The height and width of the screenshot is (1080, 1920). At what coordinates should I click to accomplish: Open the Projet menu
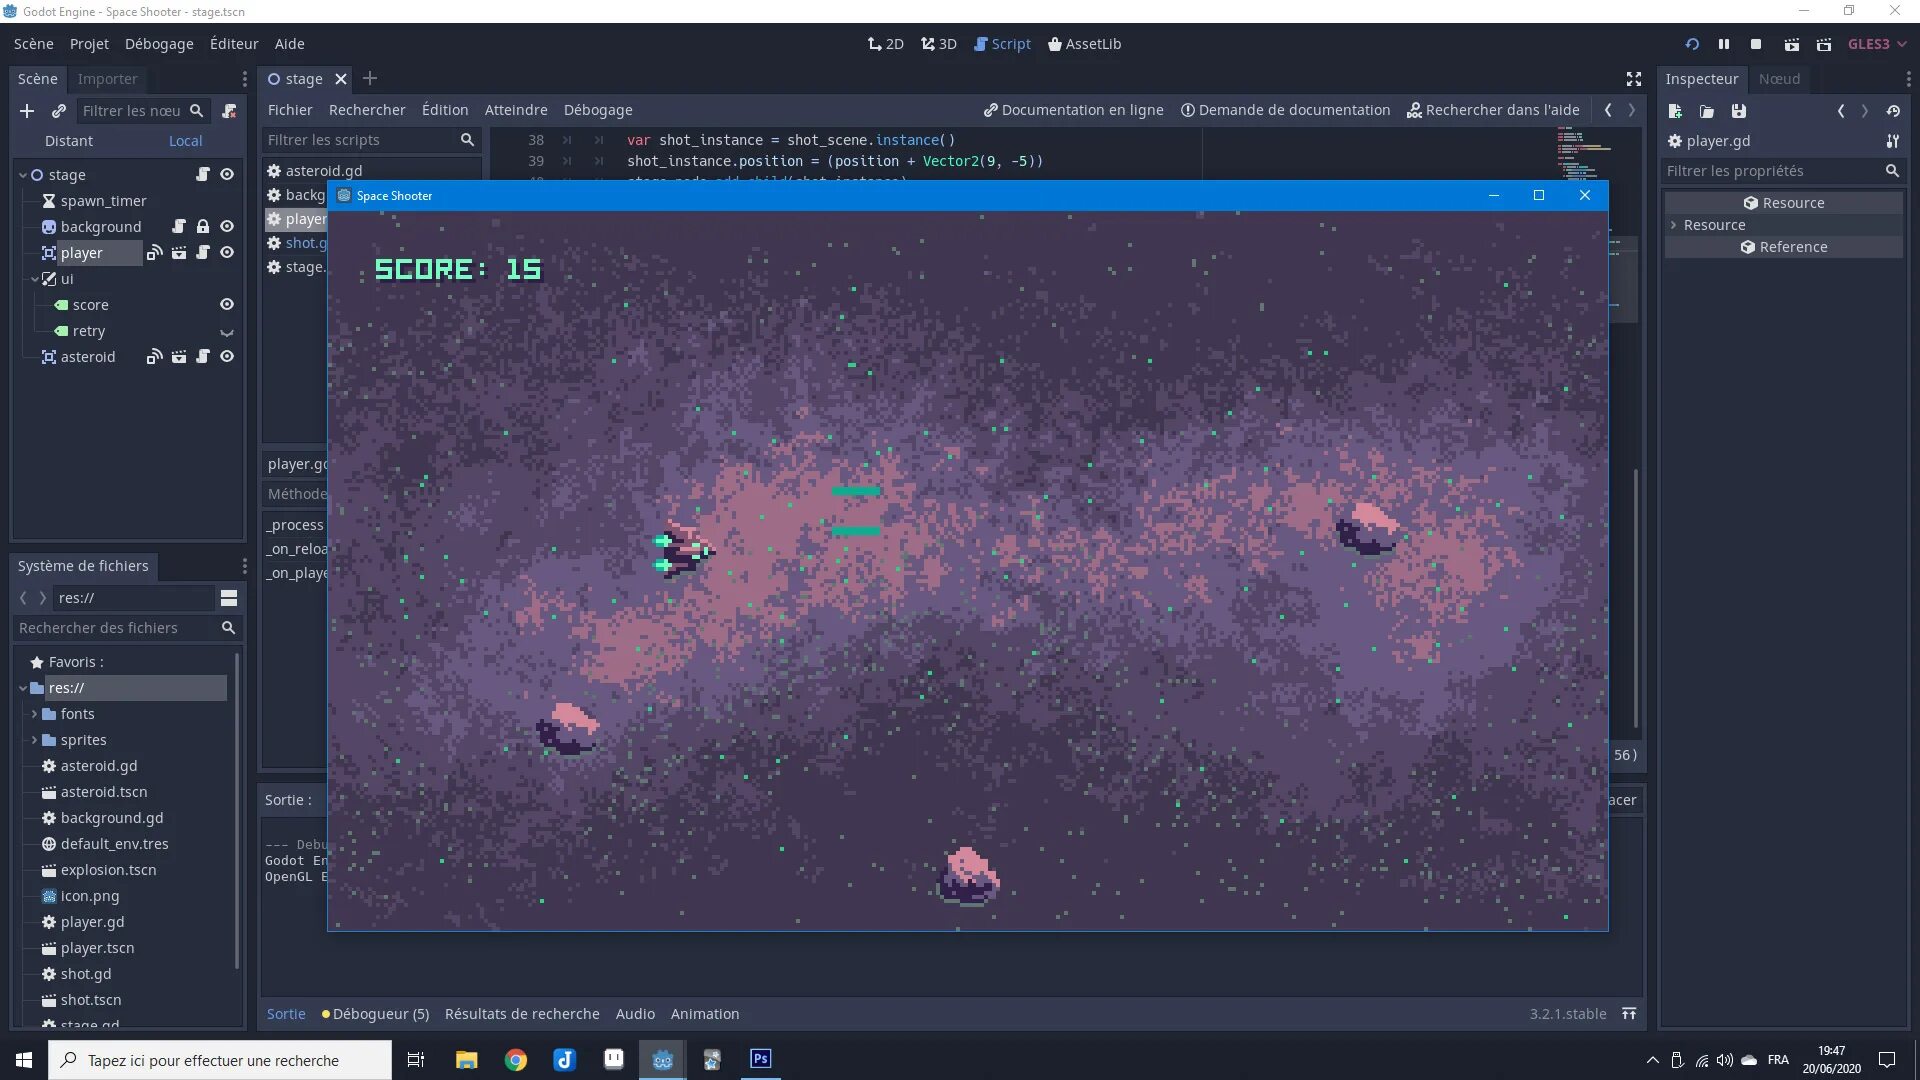[89, 44]
